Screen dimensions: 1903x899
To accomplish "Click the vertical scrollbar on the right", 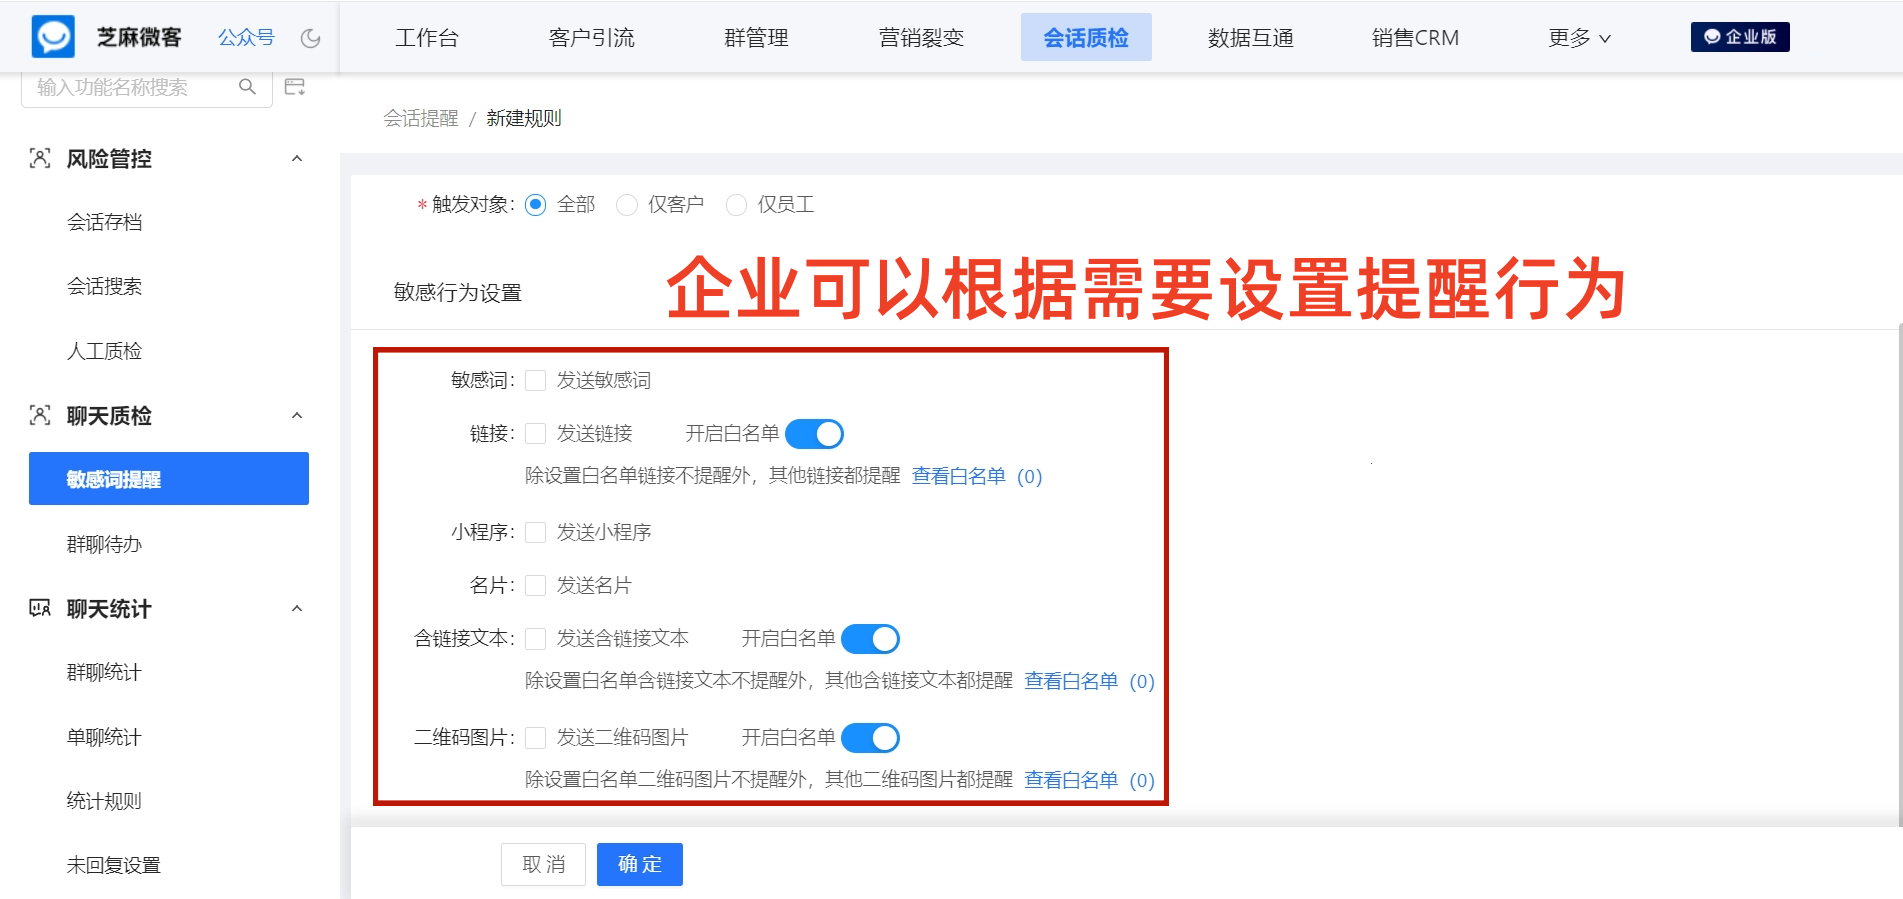I will point(1900,575).
